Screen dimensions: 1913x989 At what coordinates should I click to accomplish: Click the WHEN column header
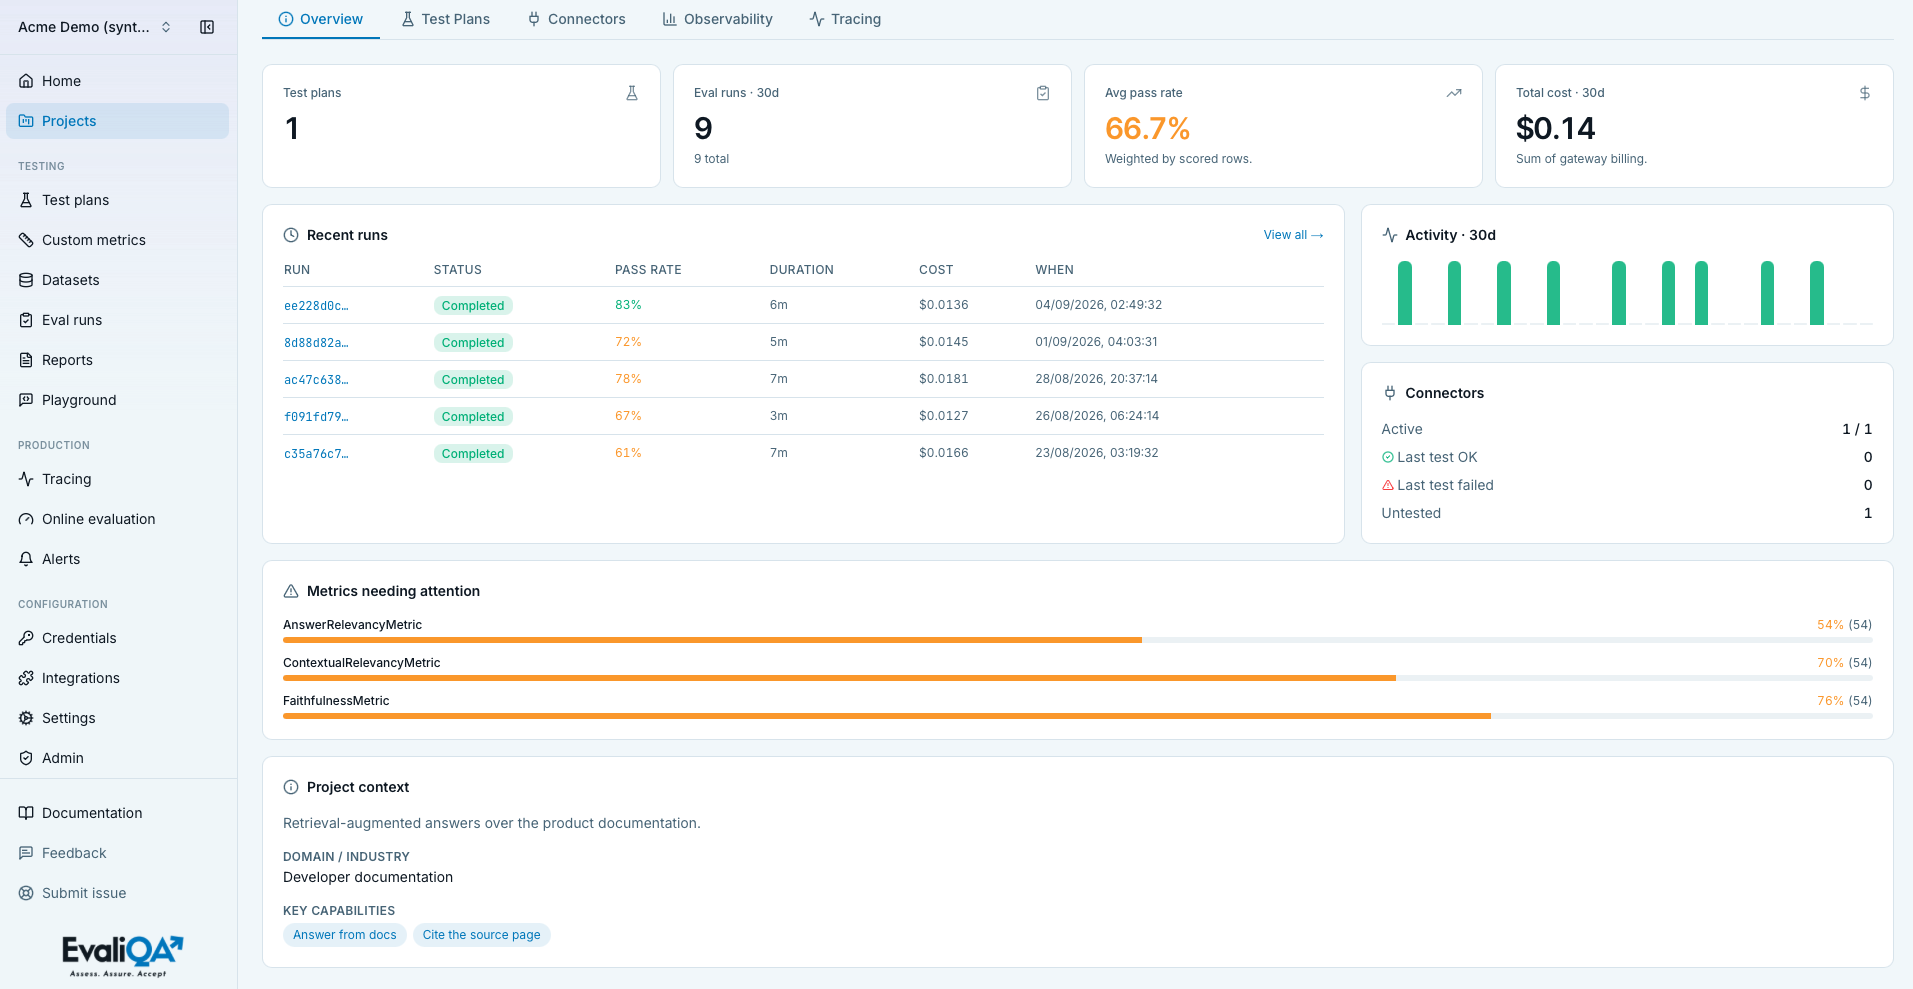coord(1054,270)
